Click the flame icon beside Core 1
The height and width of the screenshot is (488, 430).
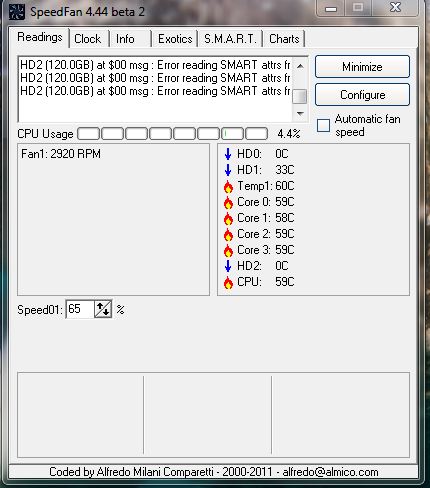pyautogui.click(x=228, y=219)
